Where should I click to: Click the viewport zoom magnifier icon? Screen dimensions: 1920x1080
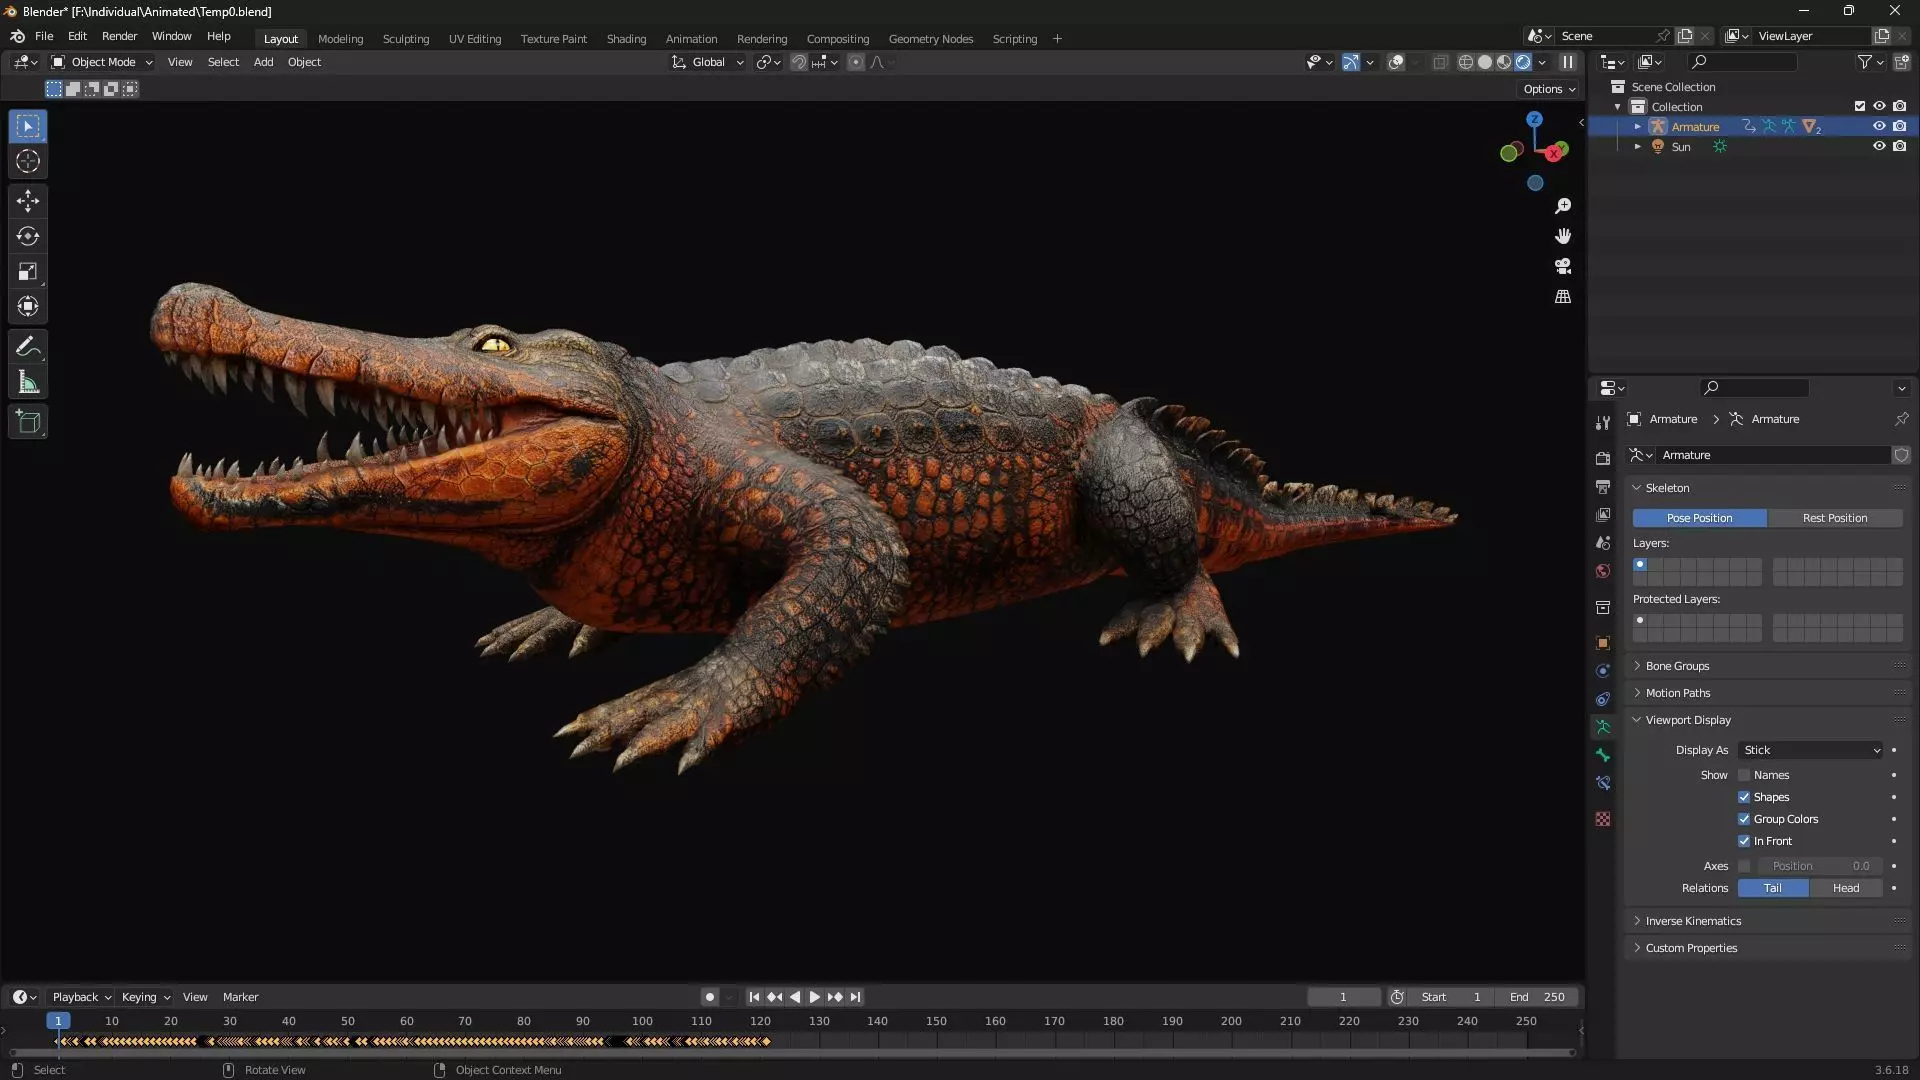coord(1563,206)
